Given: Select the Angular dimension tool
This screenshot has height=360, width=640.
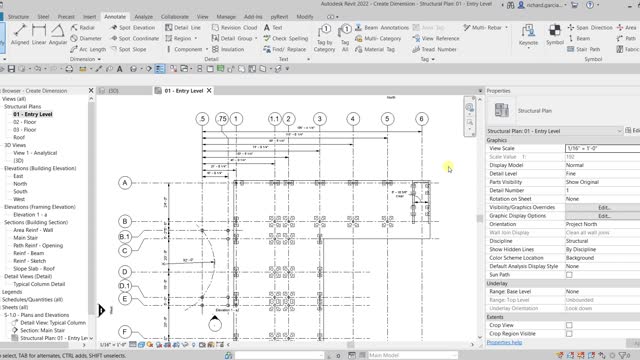Looking at the screenshot, I should [x=58, y=35].
